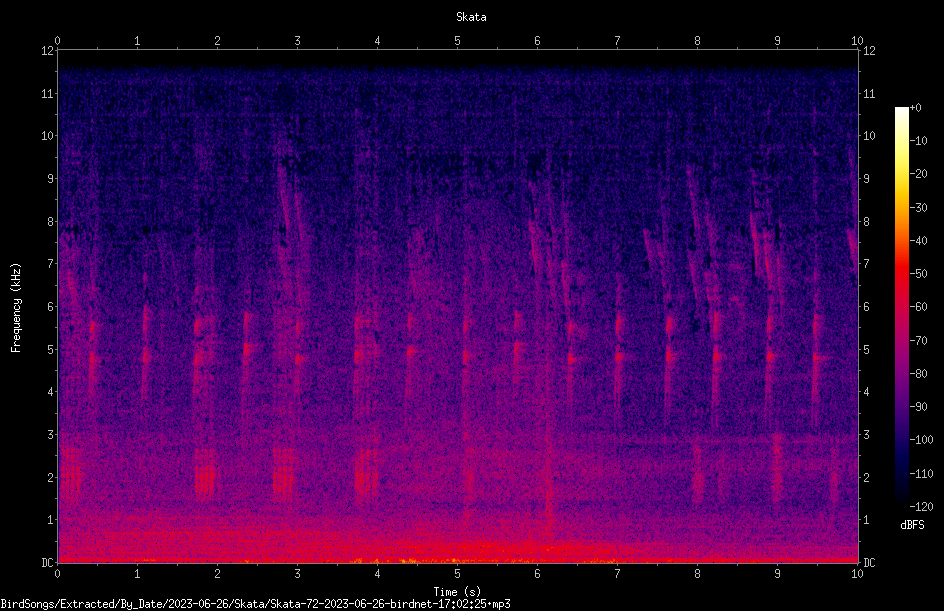944x611 pixels.
Task: Click the 8 second tick on the bottom time axis
Action: coord(697,574)
